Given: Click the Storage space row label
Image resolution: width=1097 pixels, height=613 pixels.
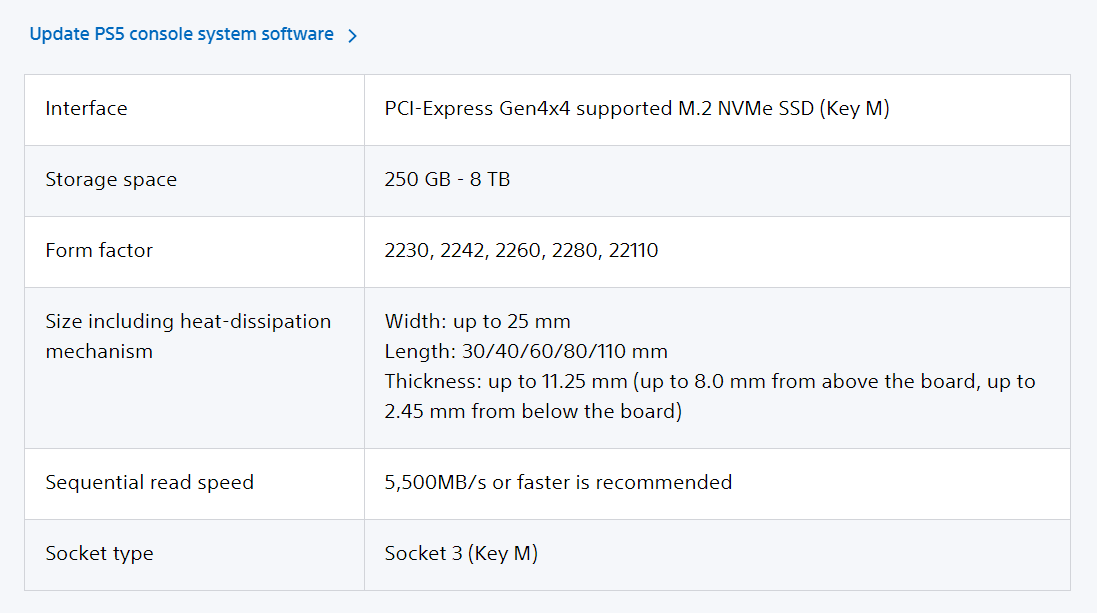Looking at the screenshot, I should [111, 180].
